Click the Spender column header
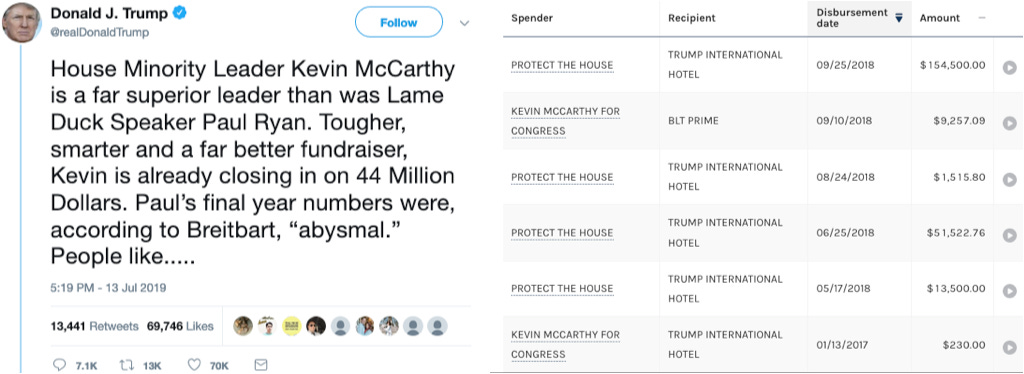1024x374 pixels. click(x=532, y=18)
